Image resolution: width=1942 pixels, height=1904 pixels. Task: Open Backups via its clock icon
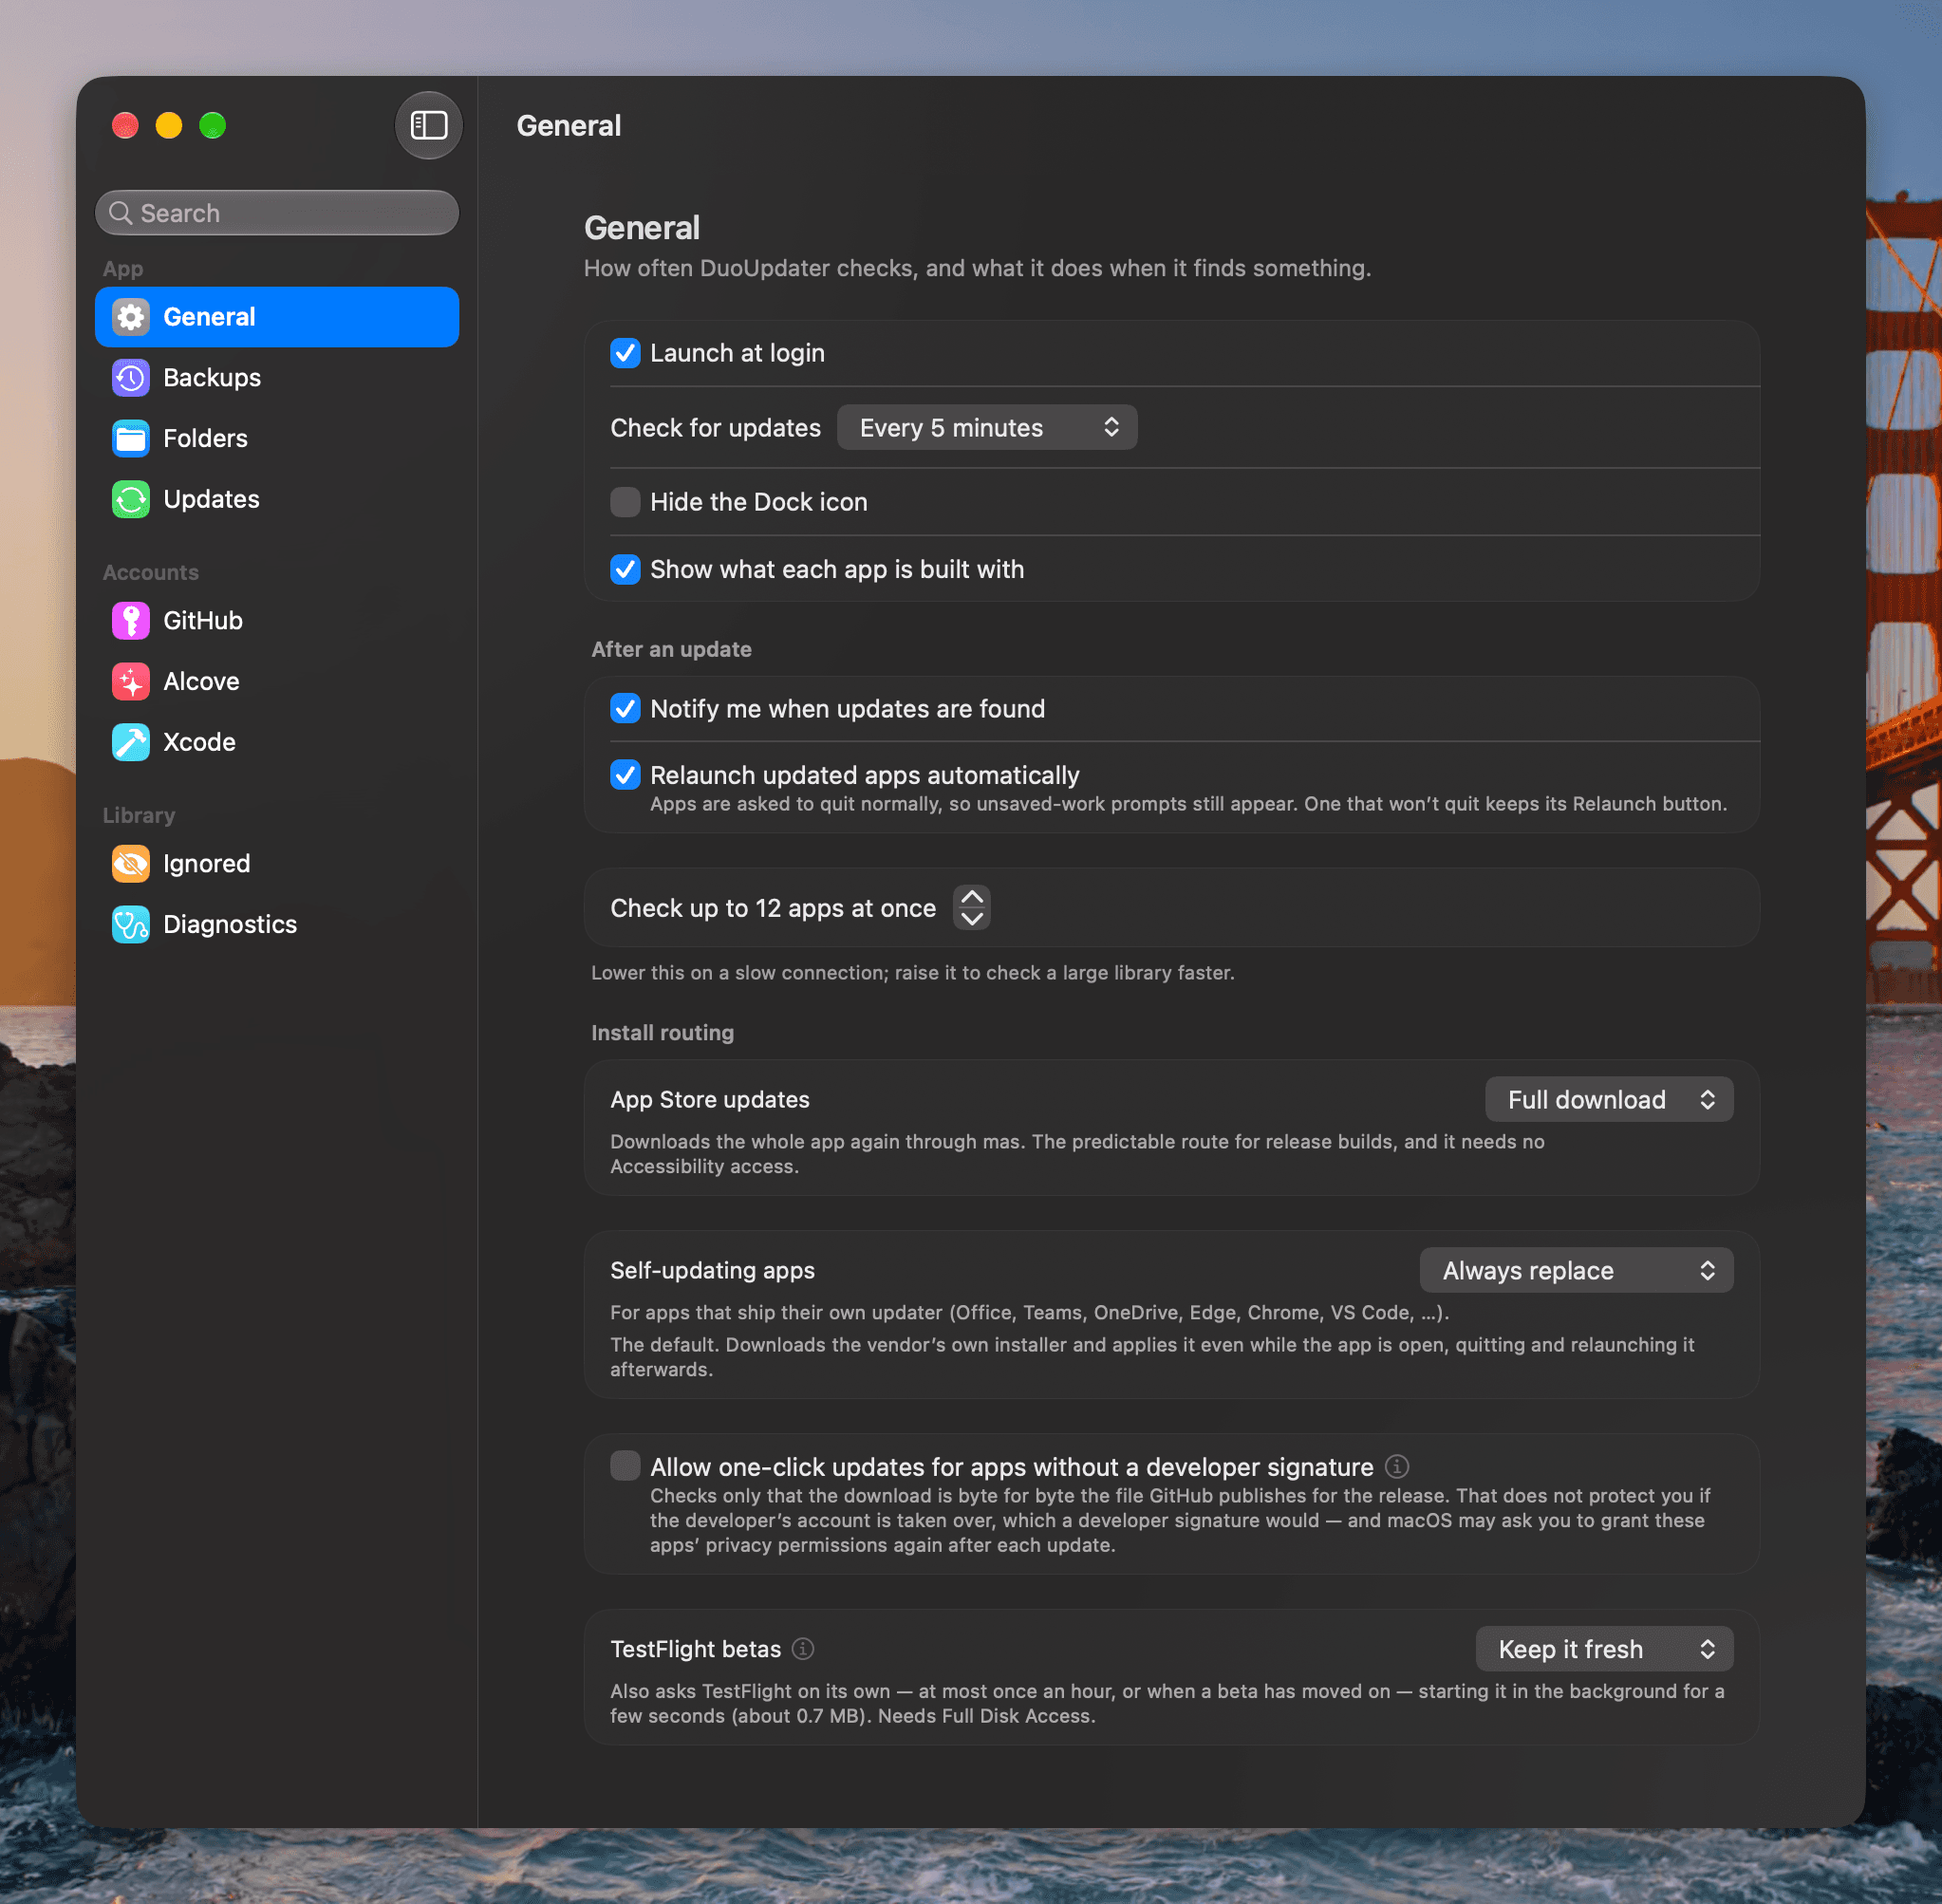(131, 378)
